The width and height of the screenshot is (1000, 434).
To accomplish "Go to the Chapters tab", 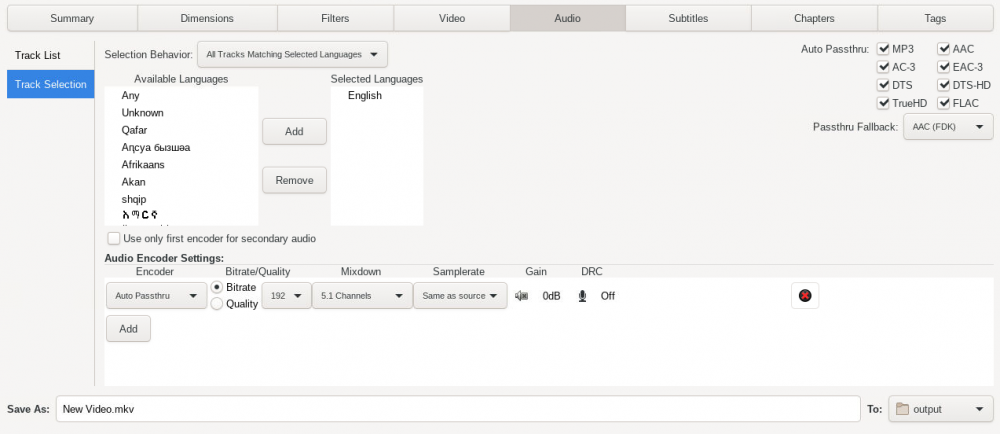I will 814,18.
